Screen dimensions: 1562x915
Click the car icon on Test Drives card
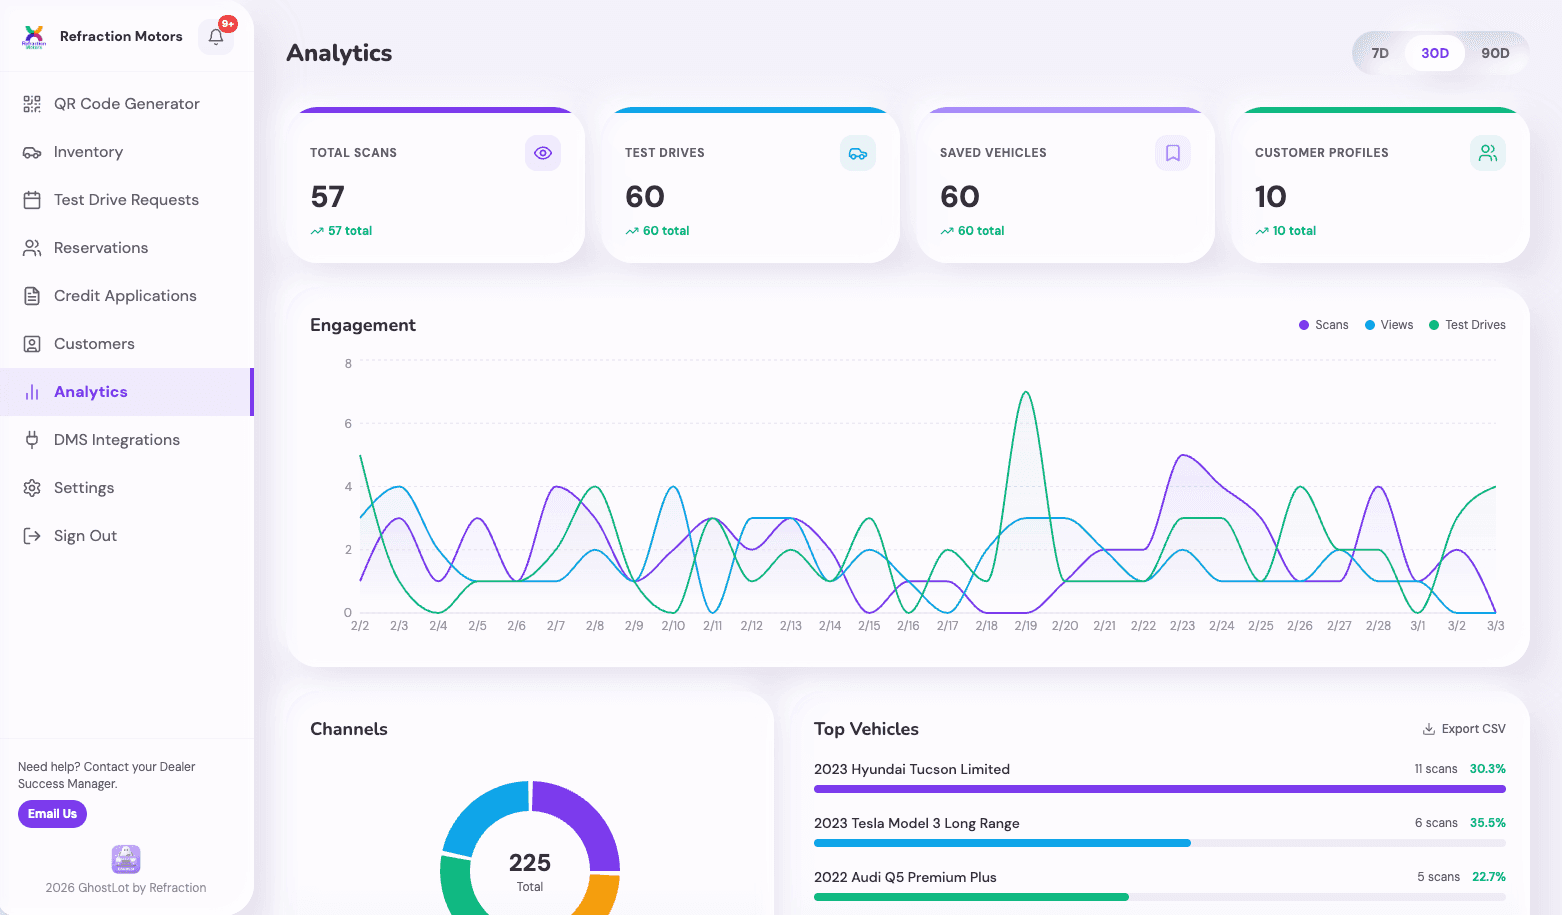[x=858, y=153]
